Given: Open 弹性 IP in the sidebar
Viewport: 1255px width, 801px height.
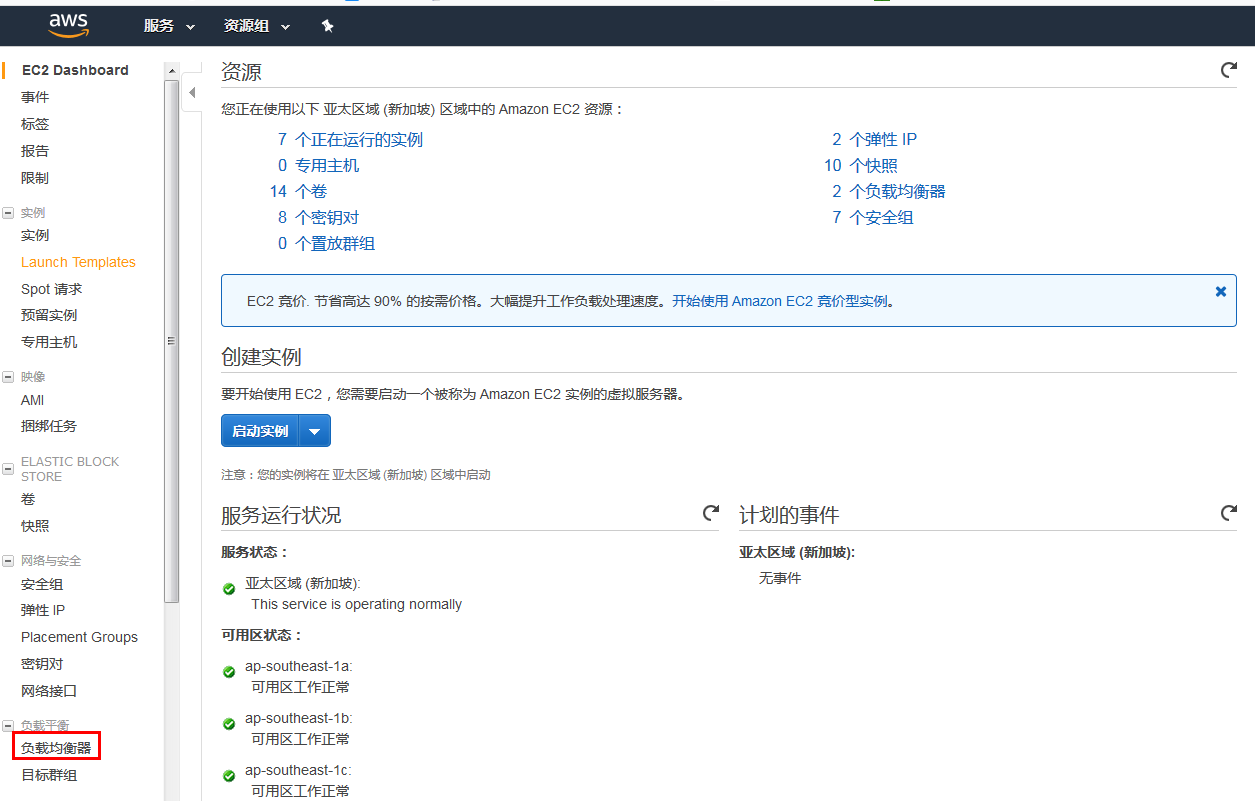Looking at the screenshot, I should 43,610.
